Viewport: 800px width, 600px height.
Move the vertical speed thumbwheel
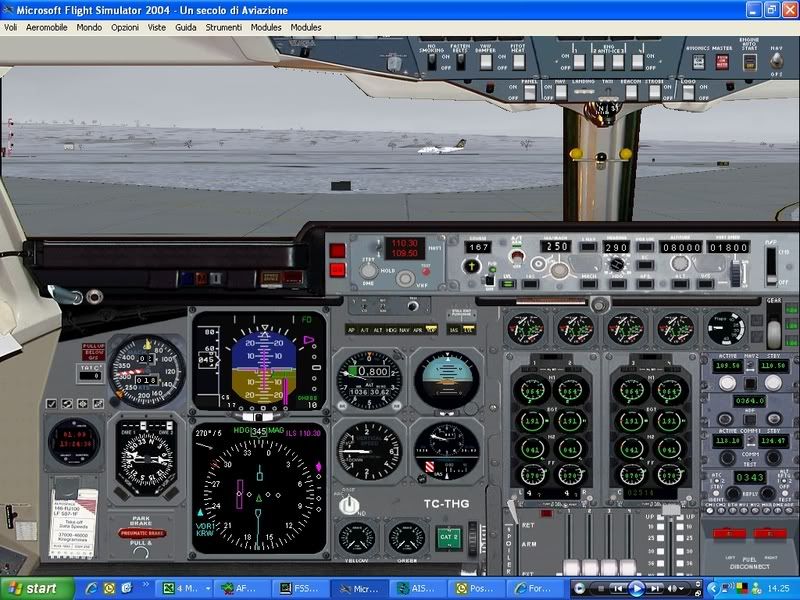(x=735, y=273)
